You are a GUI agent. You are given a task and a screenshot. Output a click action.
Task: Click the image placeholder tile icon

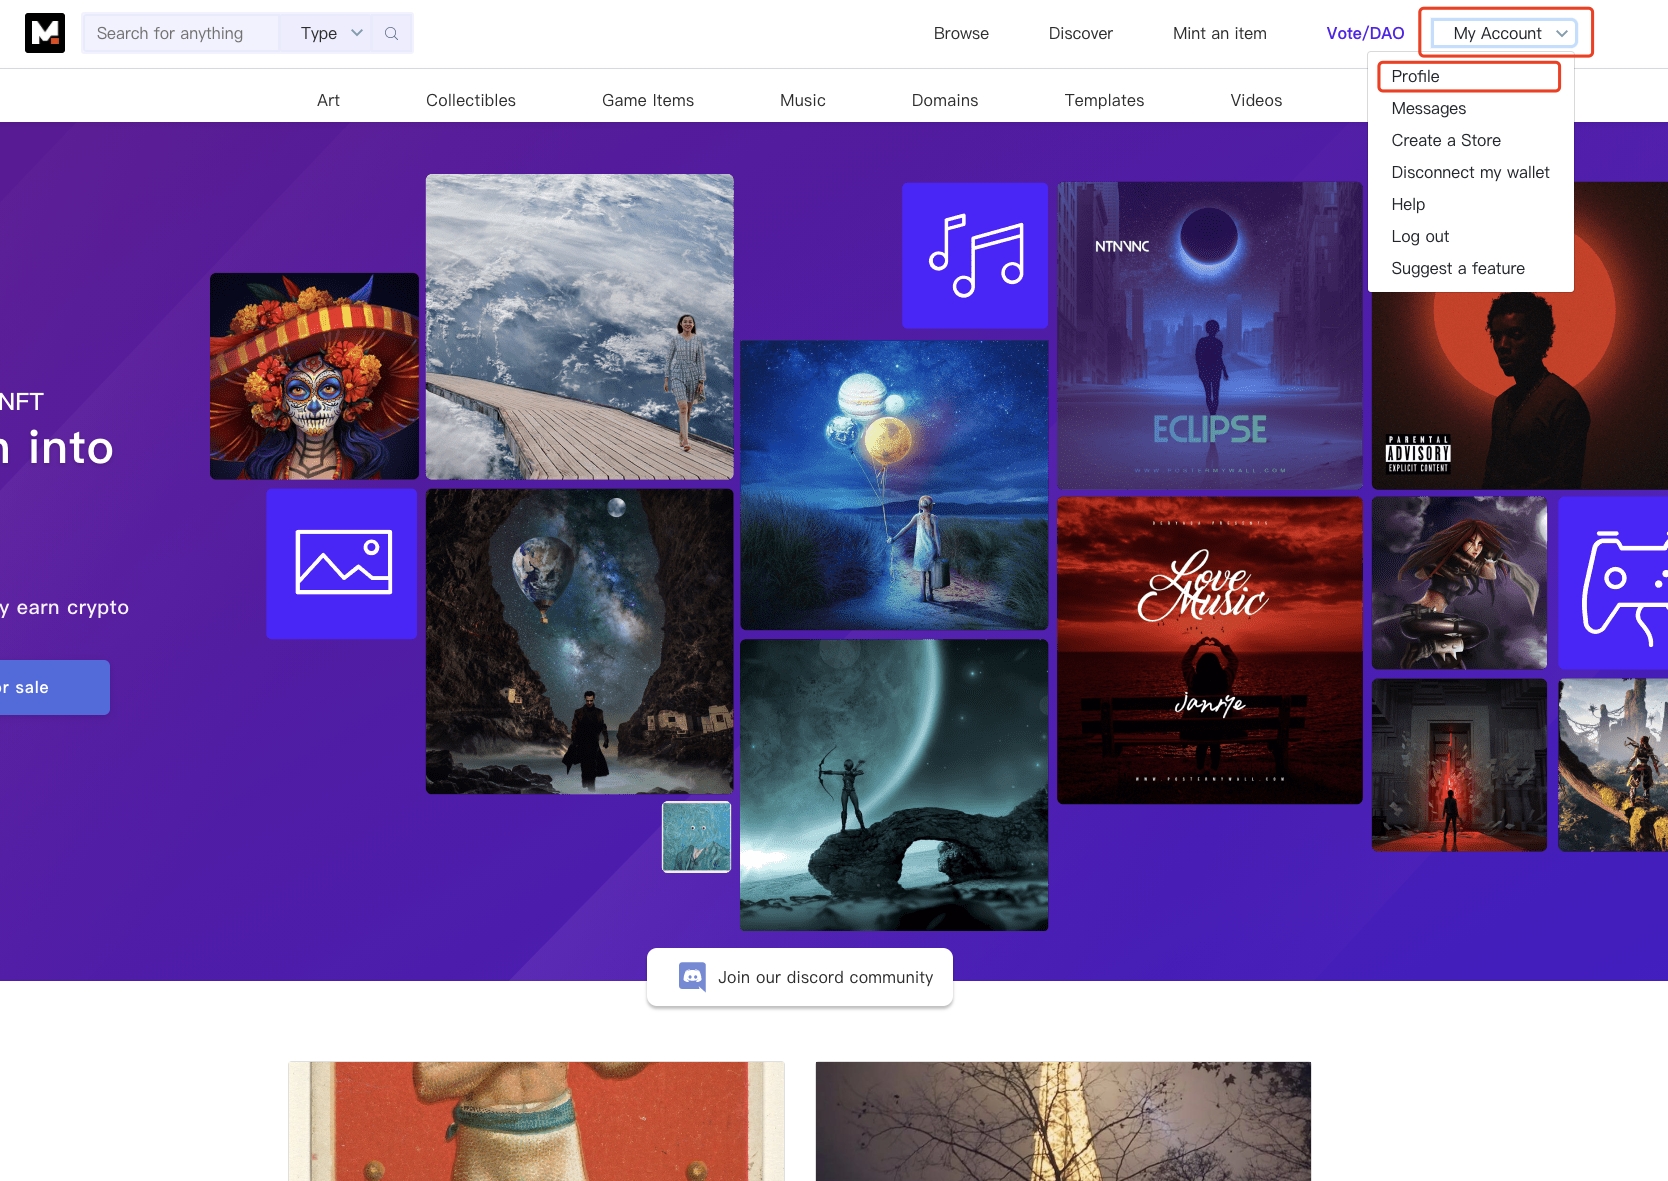(342, 563)
